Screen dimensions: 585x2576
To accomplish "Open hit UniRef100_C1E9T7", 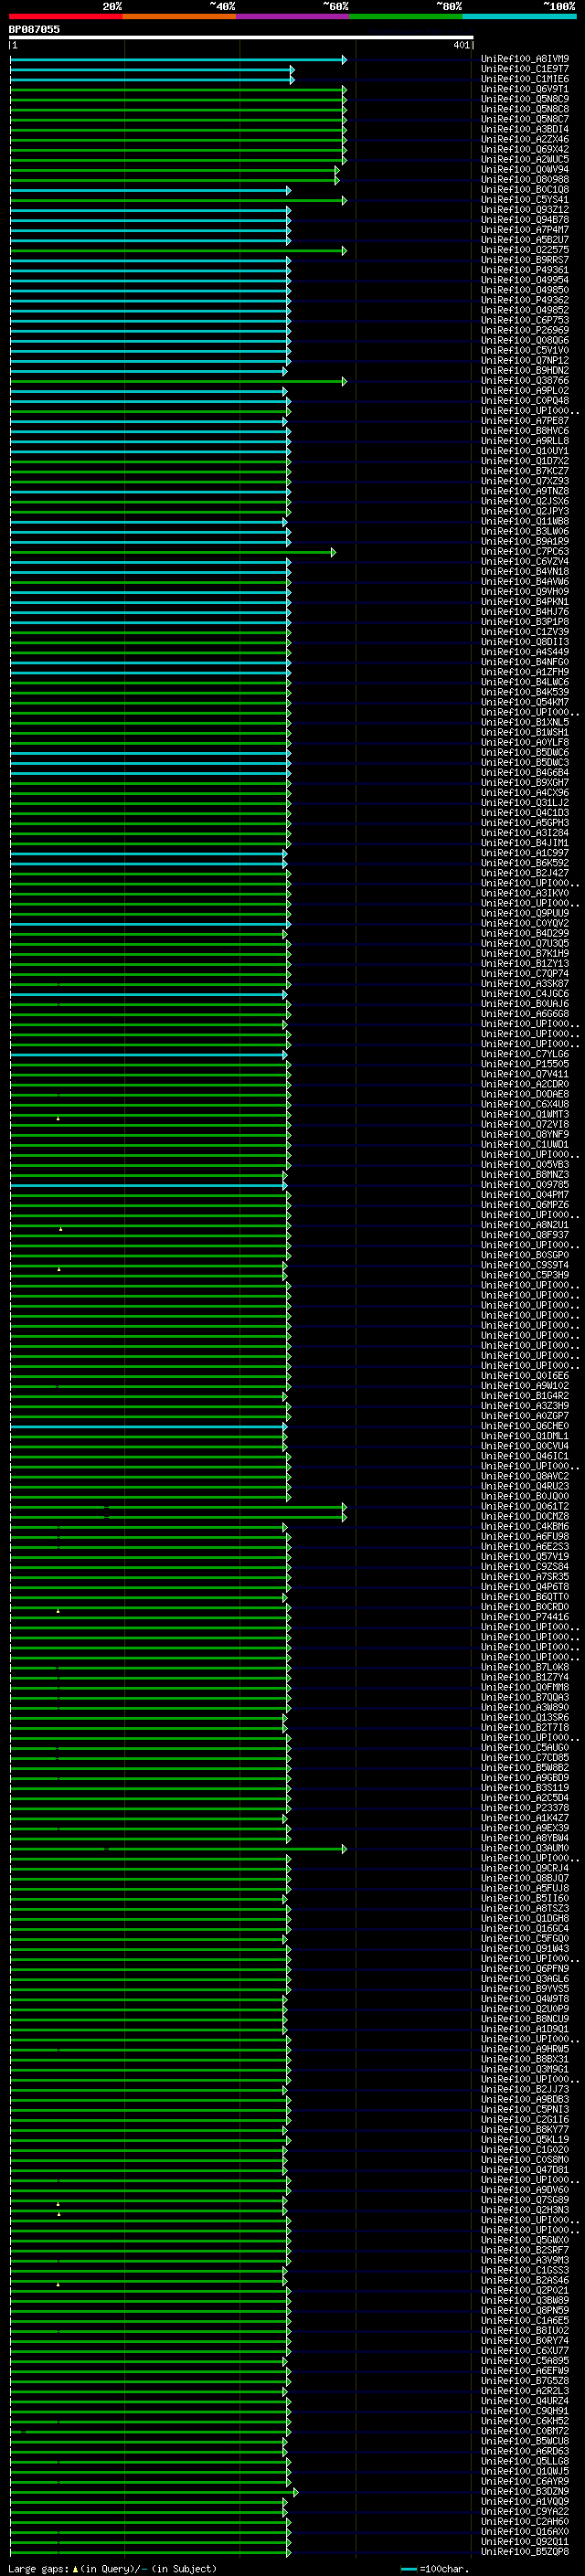I will click(x=525, y=69).
